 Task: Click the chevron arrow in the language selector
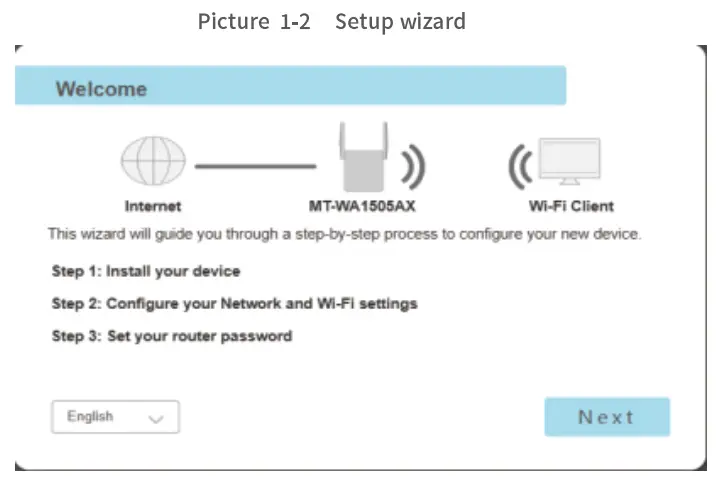click(x=155, y=419)
